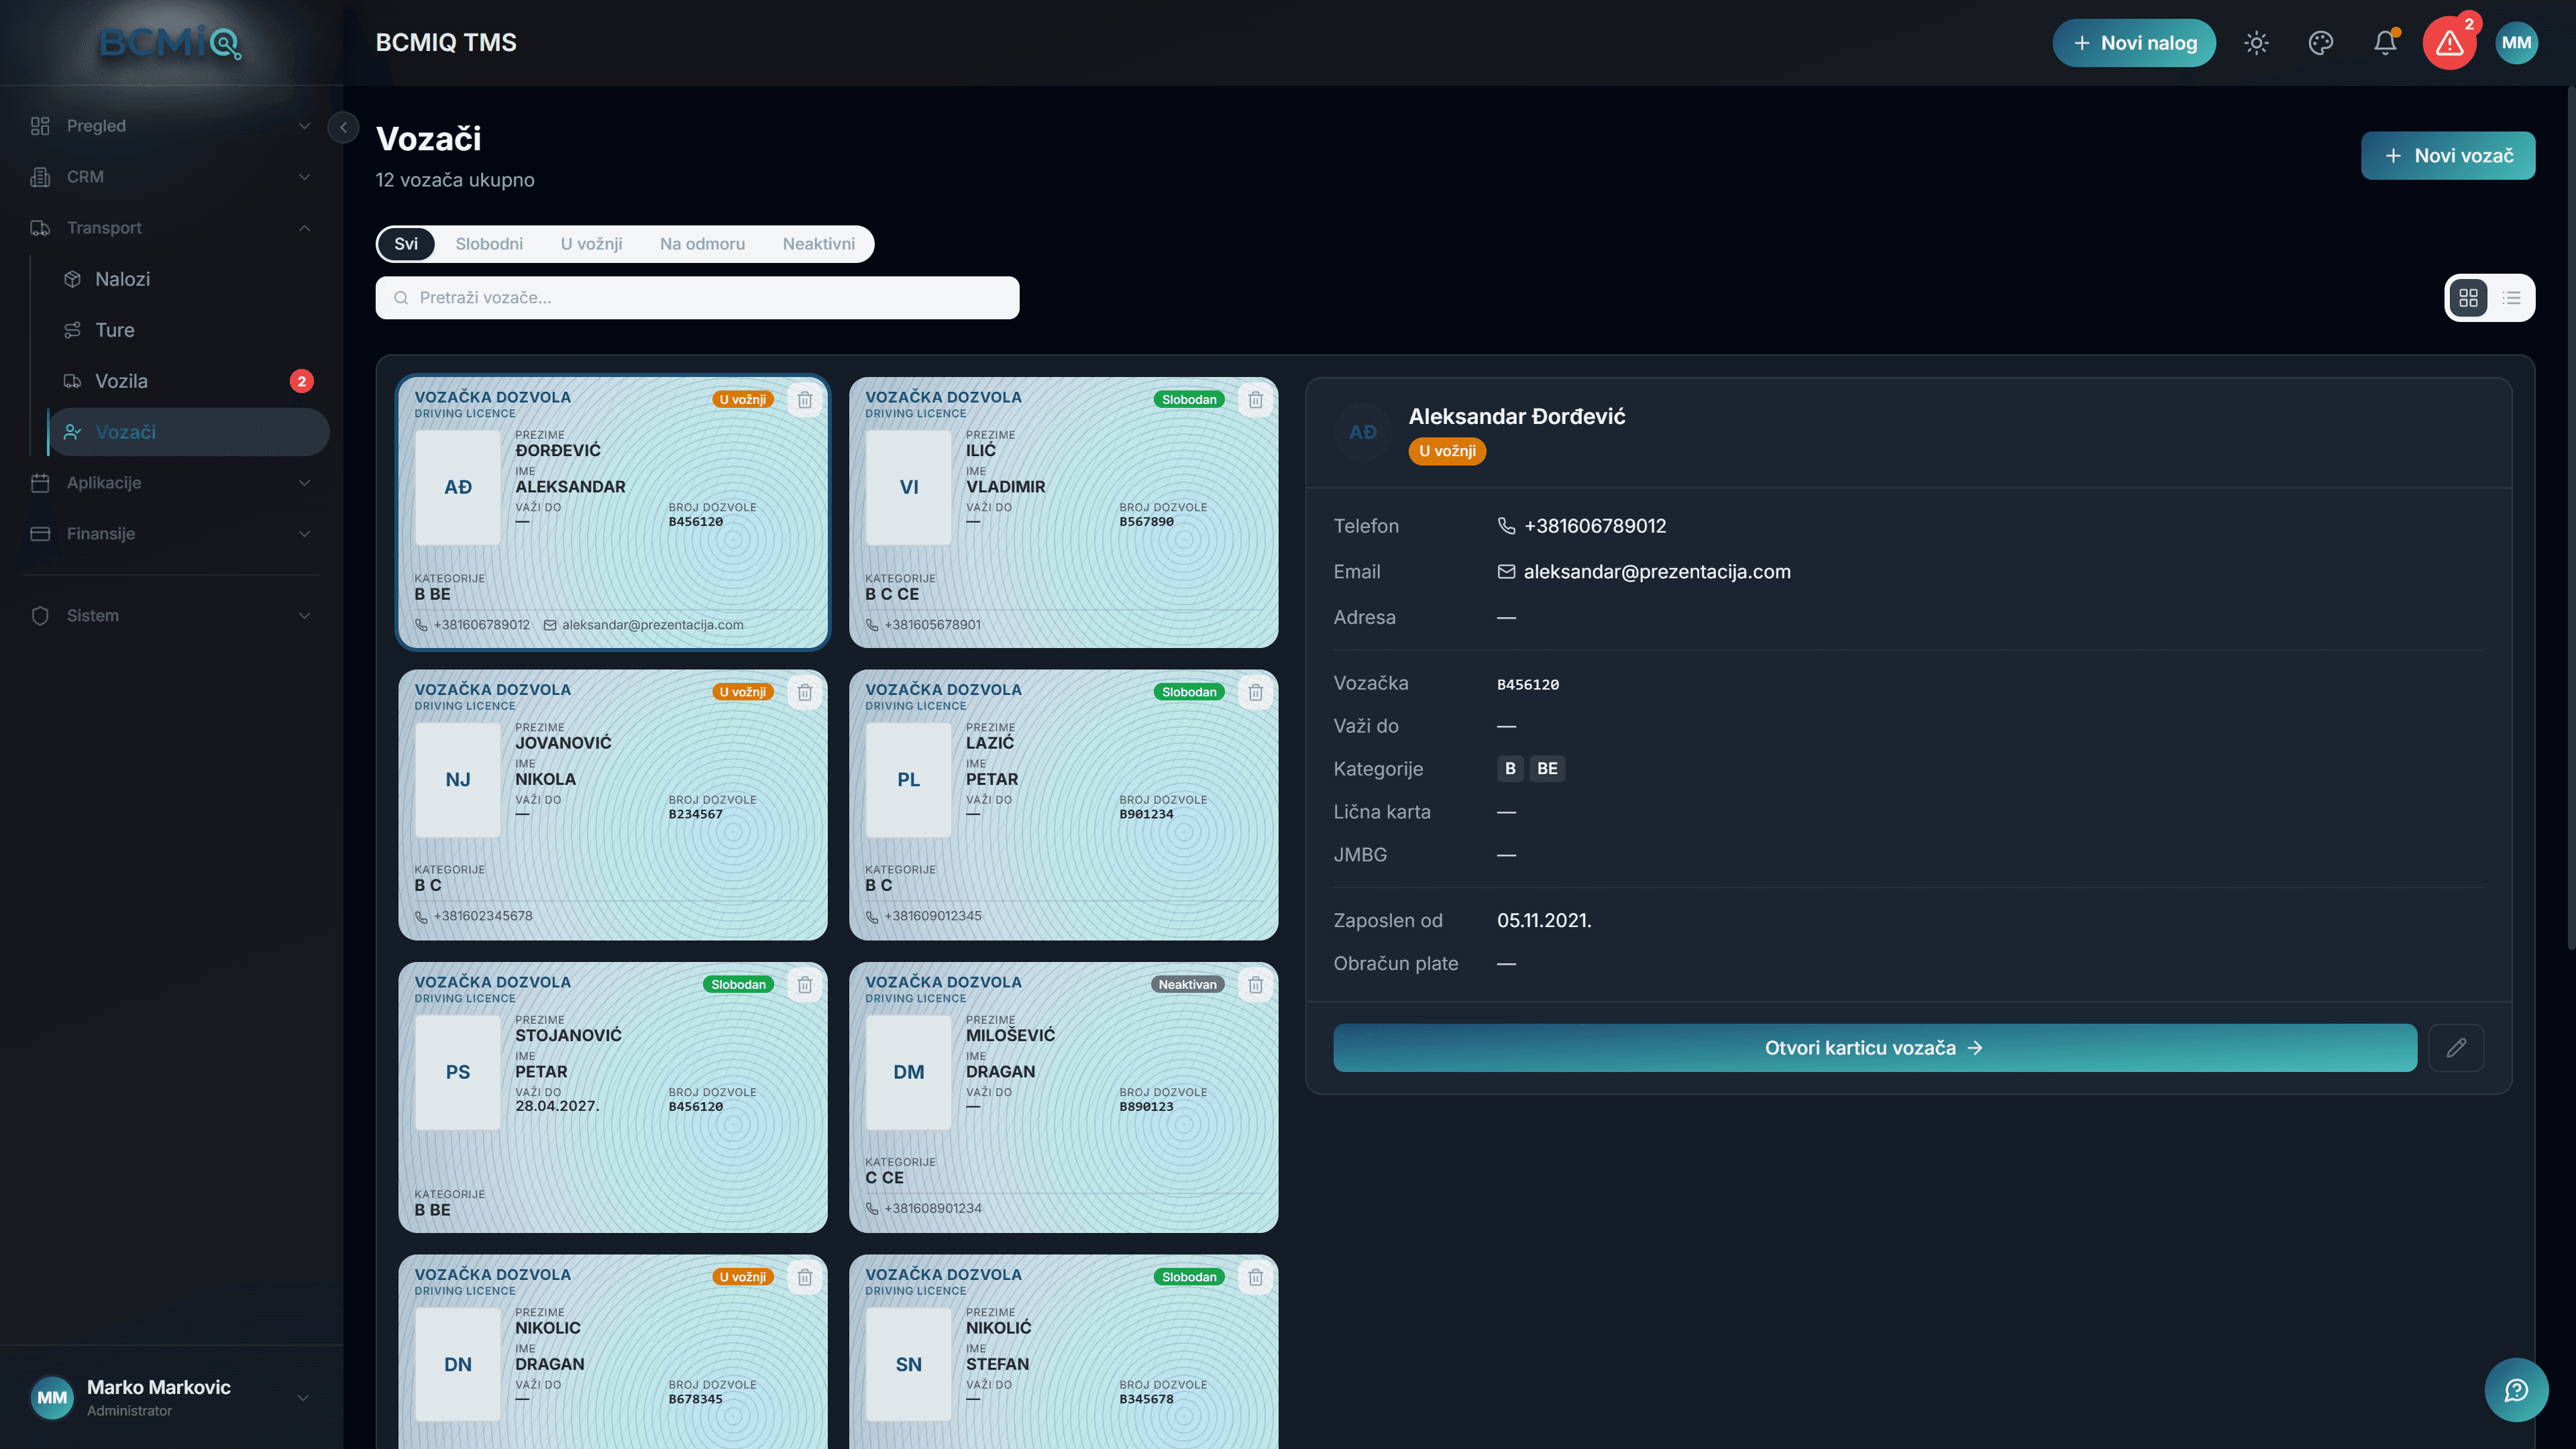2576x1449 pixels.
Task: Collapse the sidebar with arrow button
Action: point(343,127)
